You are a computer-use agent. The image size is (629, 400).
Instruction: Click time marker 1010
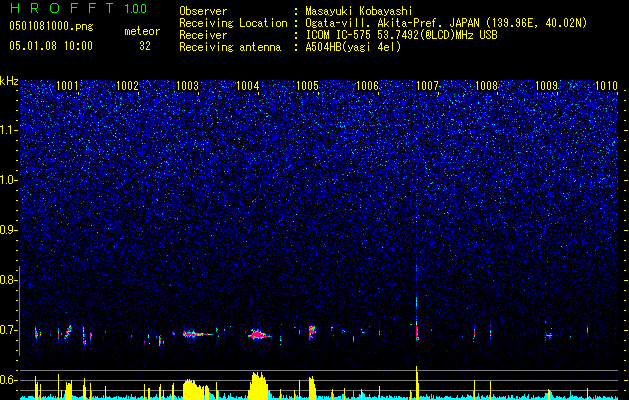click(606, 85)
